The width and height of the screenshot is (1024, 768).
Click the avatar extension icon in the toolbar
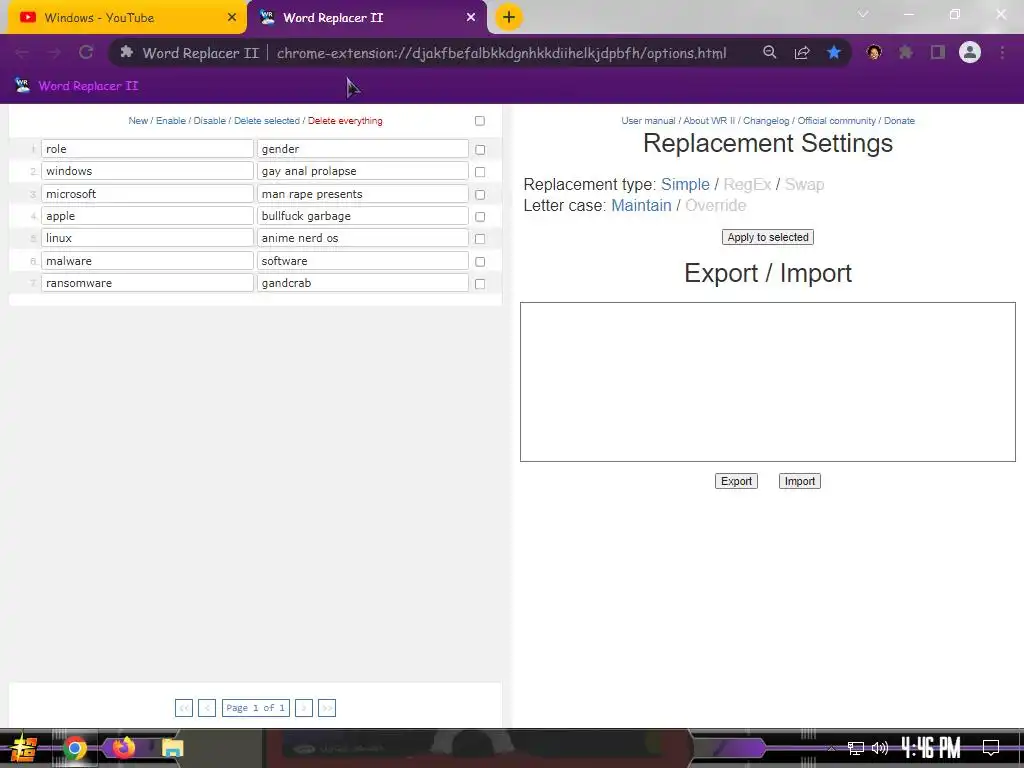[x=874, y=52]
